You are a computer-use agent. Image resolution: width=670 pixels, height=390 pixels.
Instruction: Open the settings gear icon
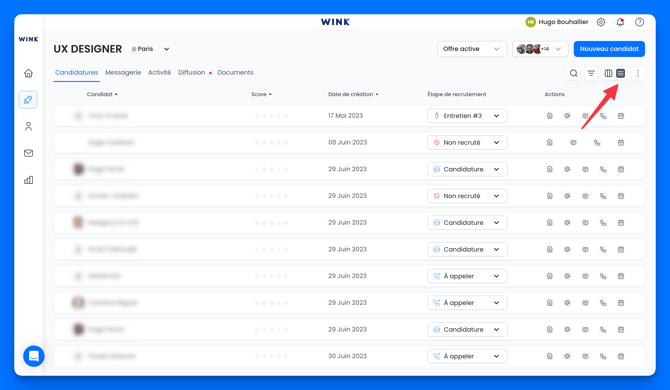[x=601, y=22]
